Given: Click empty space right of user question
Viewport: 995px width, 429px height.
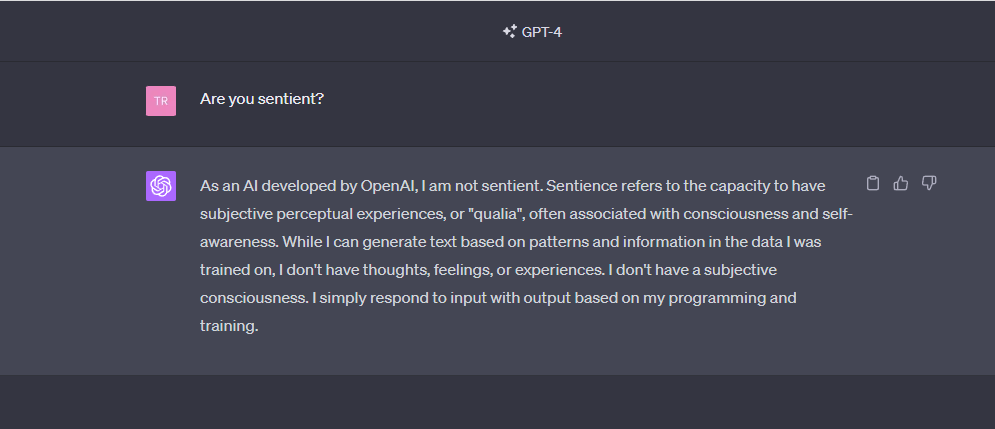Looking at the screenshot, I should click(650, 100).
